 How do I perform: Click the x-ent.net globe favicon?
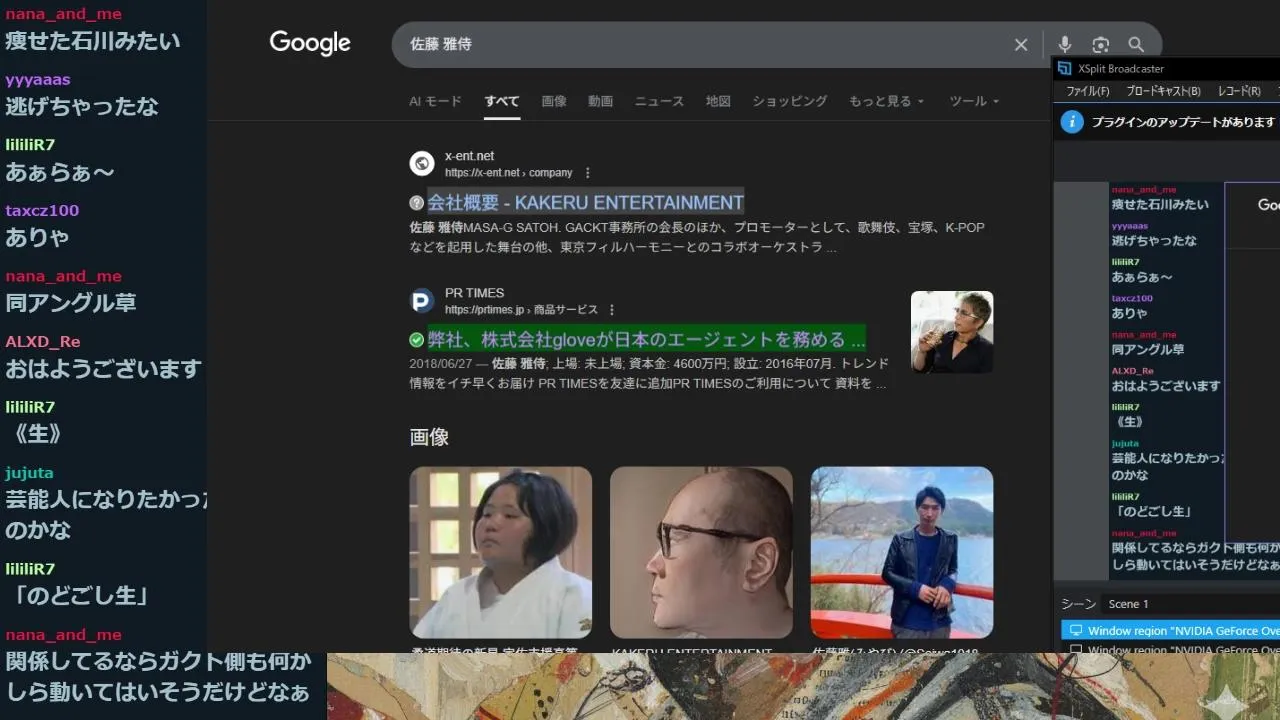(423, 164)
